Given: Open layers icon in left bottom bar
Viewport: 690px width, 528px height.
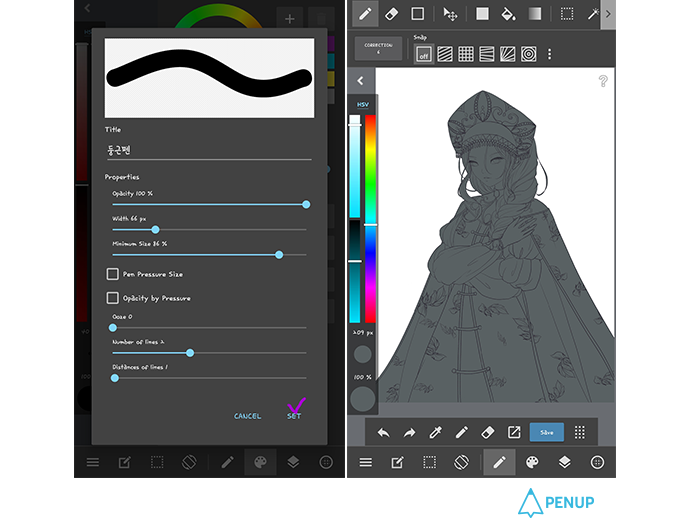Looking at the screenshot, I should (293, 462).
